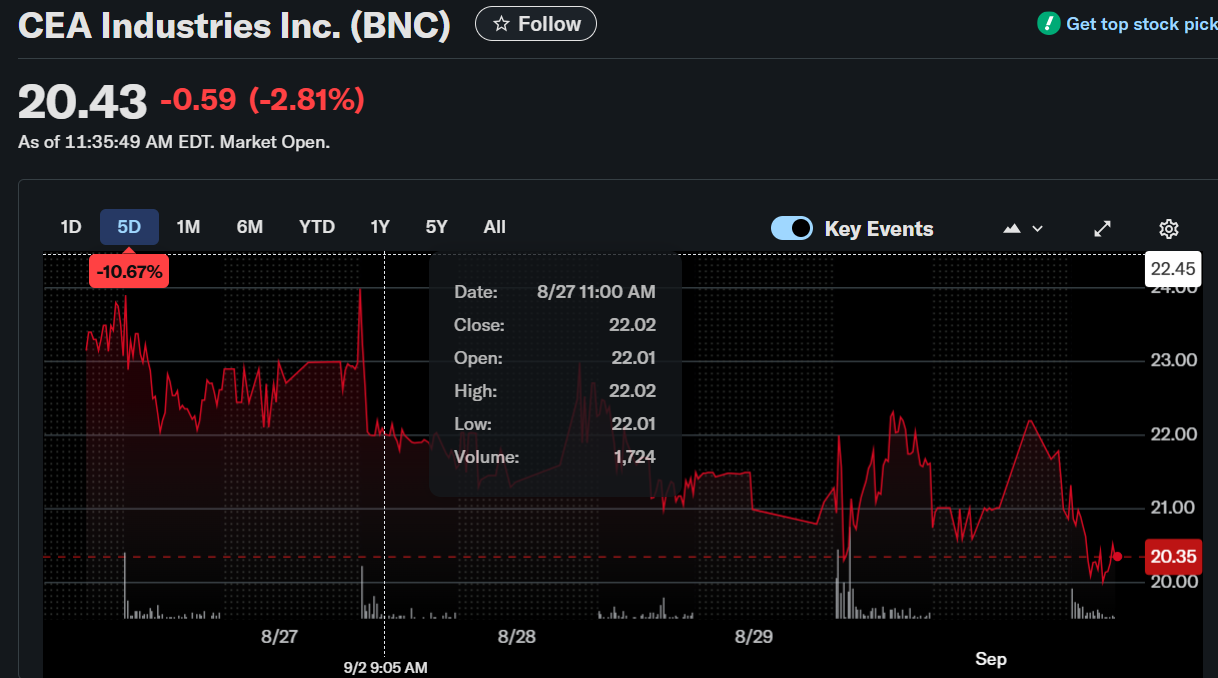Click the 8/29 date axis label
Viewport: 1218px width, 678px height.
tap(754, 636)
